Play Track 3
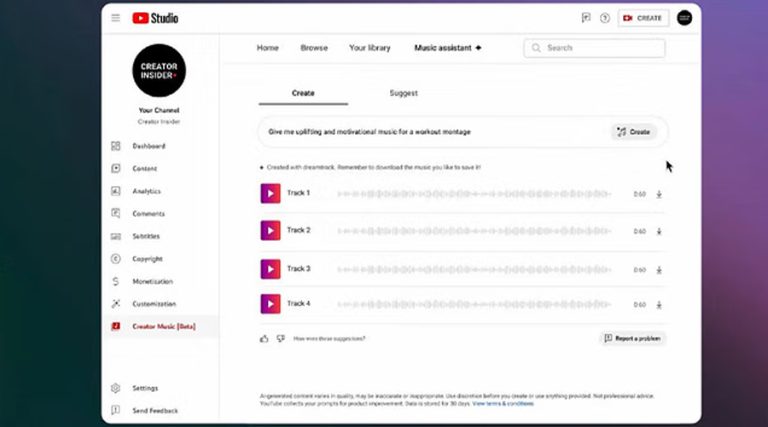This screenshot has width=768, height=427. [x=270, y=269]
